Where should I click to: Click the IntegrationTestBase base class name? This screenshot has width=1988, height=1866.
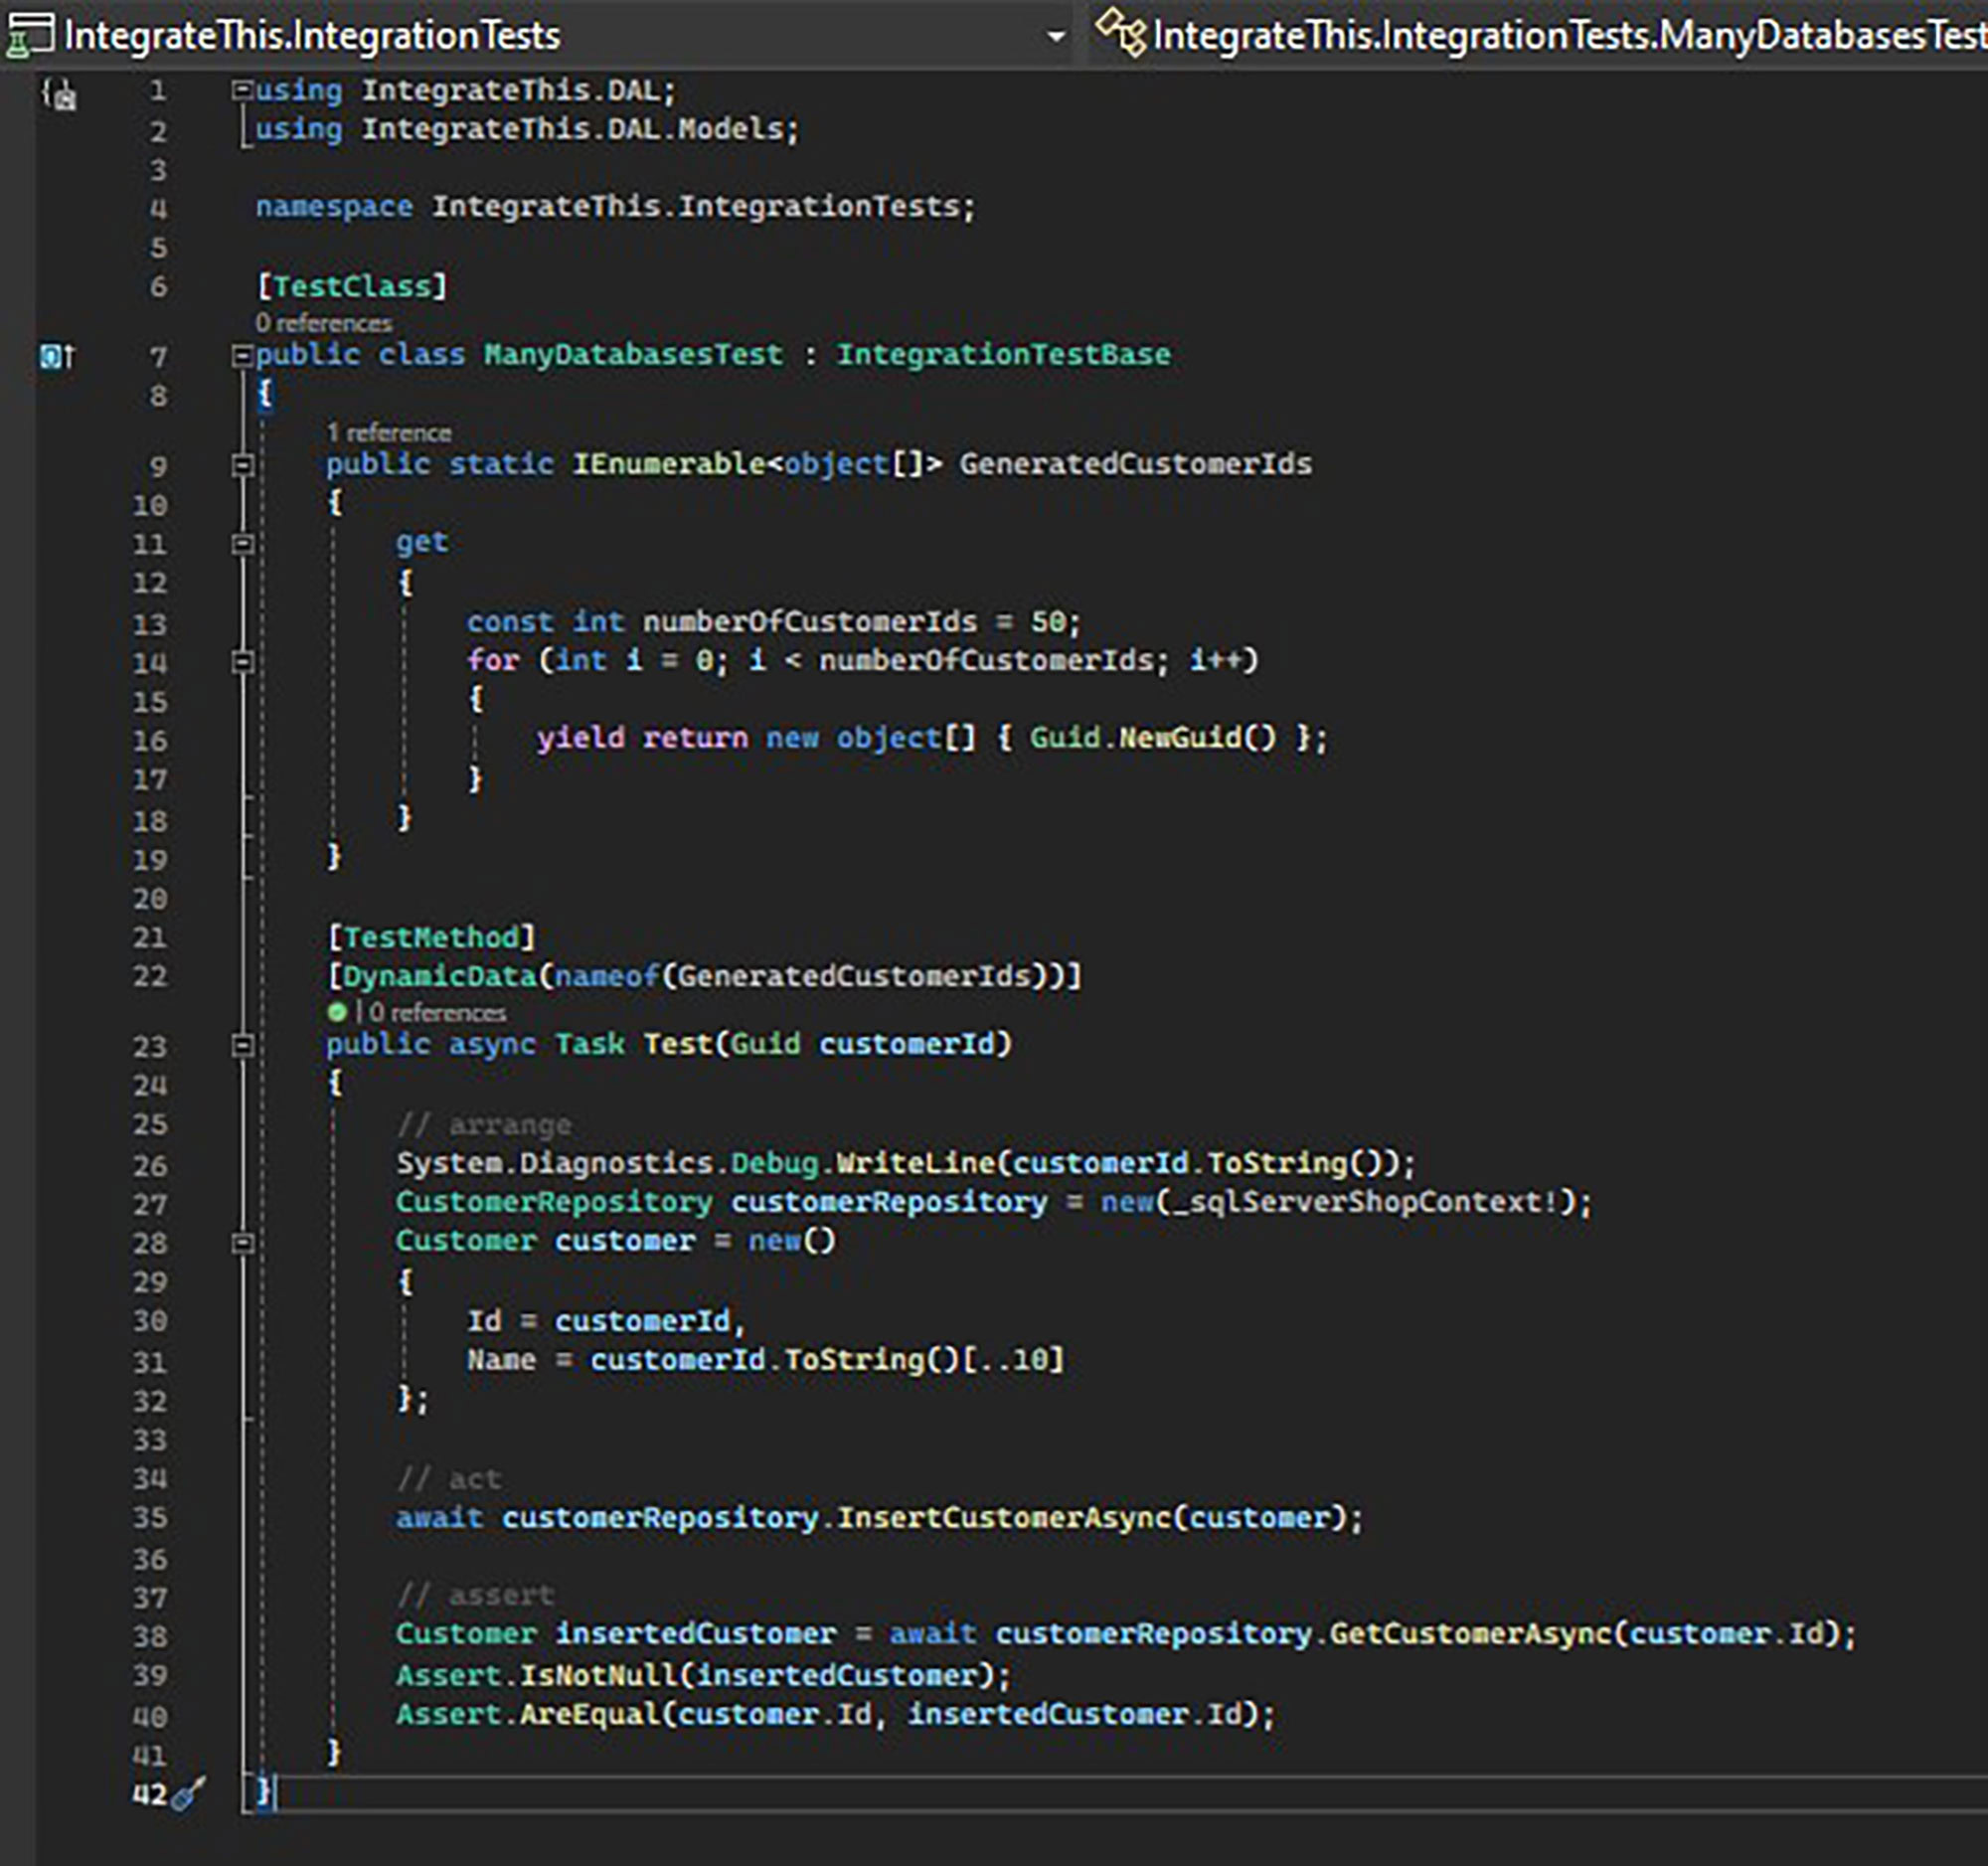pyautogui.click(x=1003, y=354)
